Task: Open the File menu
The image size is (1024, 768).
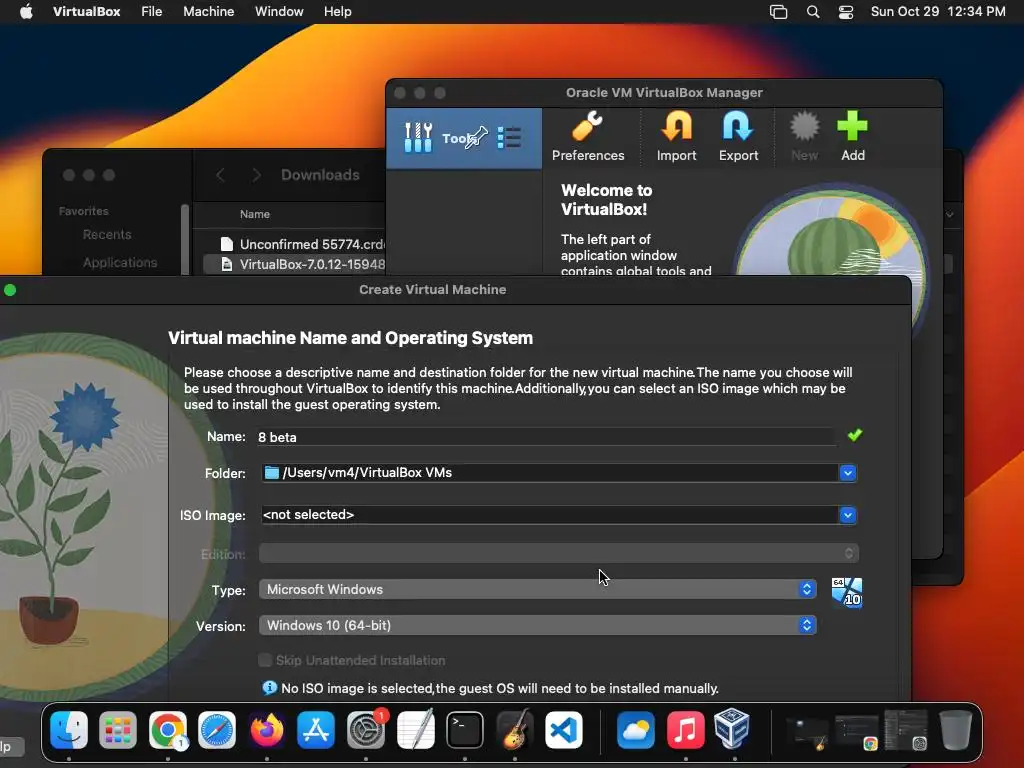Action: pos(152,12)
